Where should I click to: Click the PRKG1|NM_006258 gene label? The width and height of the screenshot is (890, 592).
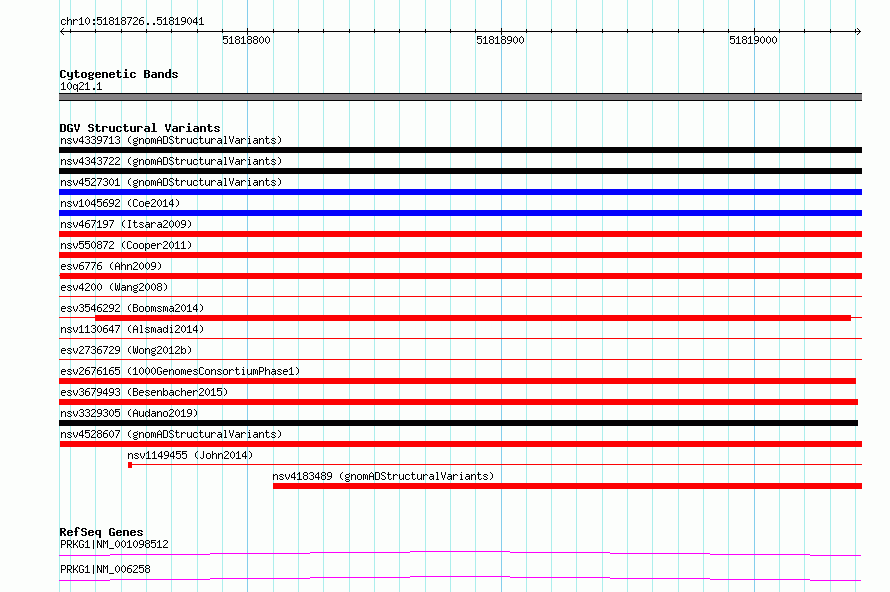click(x=105, y=569)
